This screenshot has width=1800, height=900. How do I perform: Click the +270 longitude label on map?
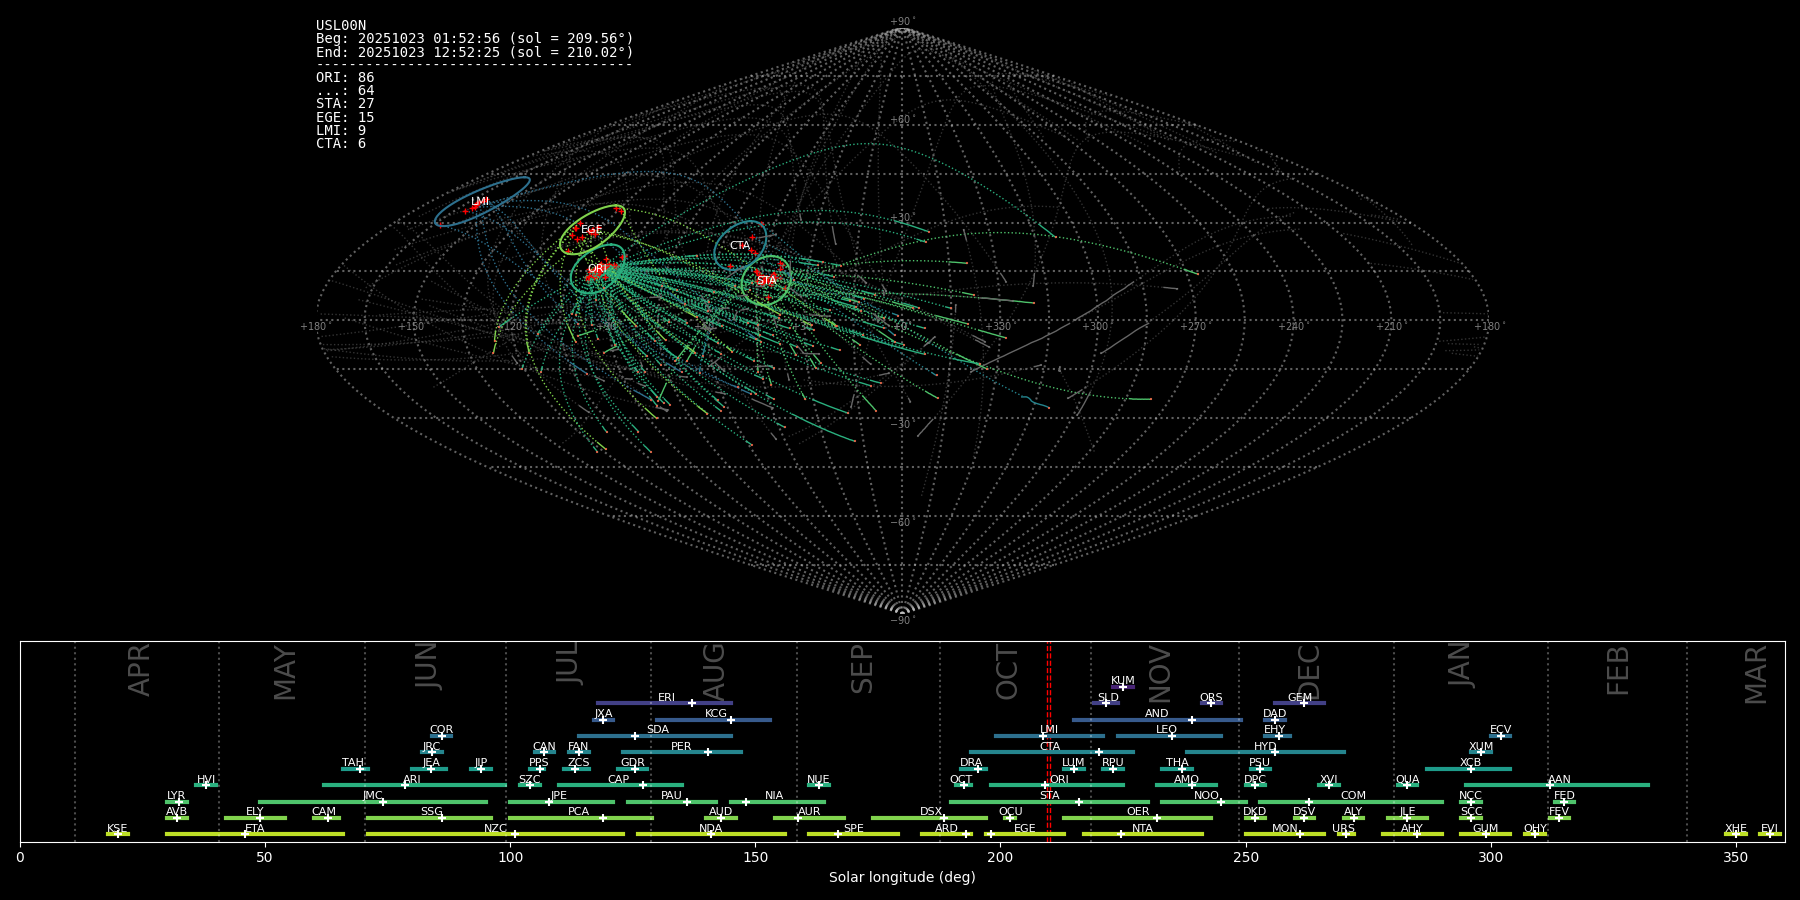click(x=1193, y=326)
